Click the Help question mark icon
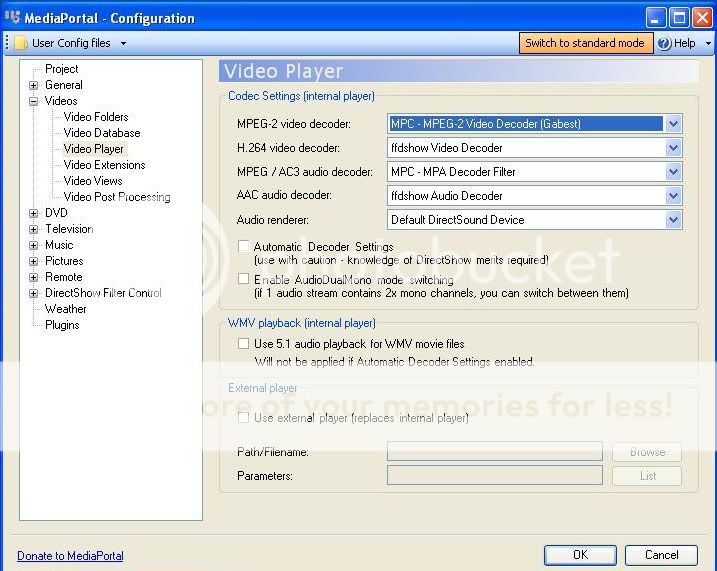Viewport: 717px width, 571px height. pyautogui.click(x=664, y=43)
